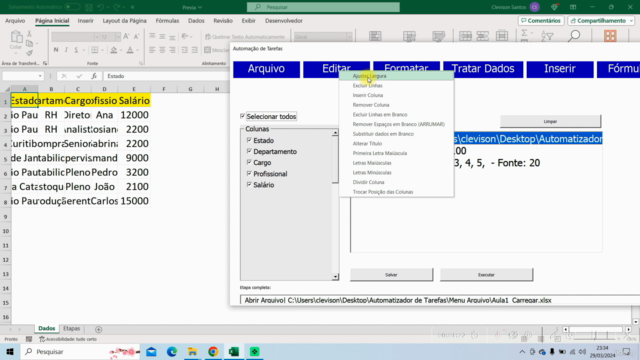
Task: Open the Mail app from taskbar
Action: click(151, 351)
